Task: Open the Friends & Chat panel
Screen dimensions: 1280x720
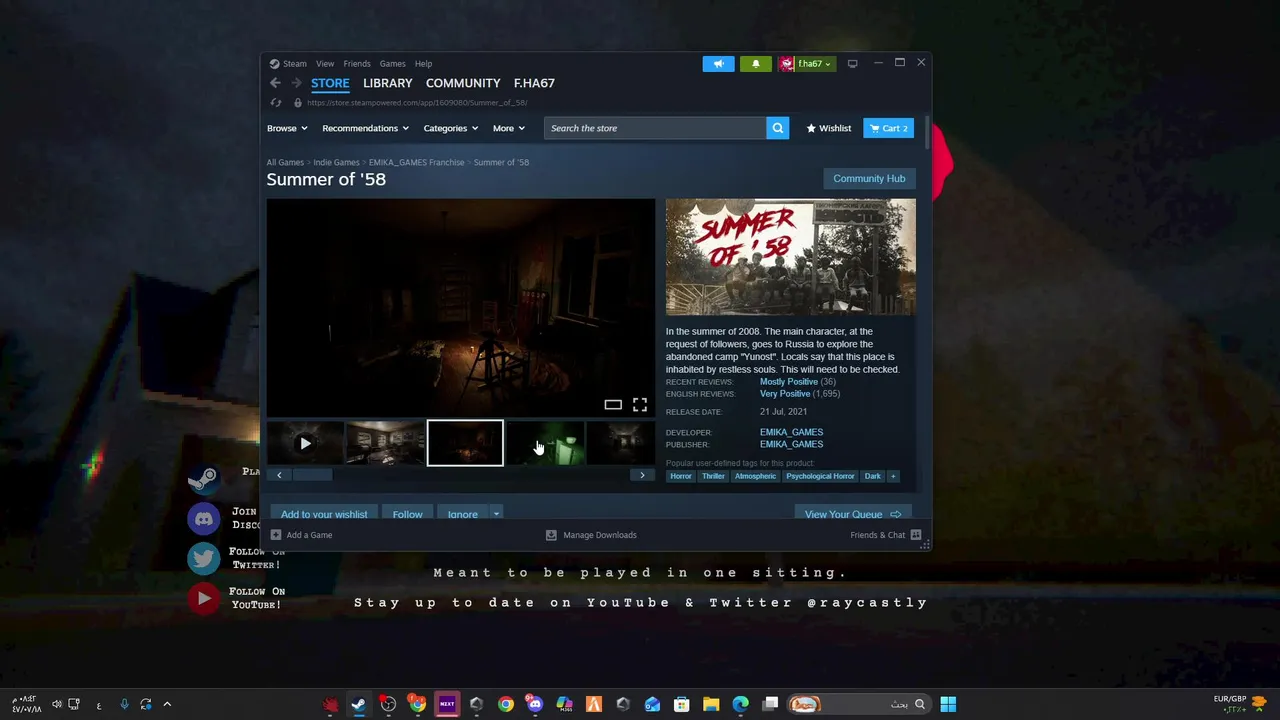Action: (x=885, y=535)
